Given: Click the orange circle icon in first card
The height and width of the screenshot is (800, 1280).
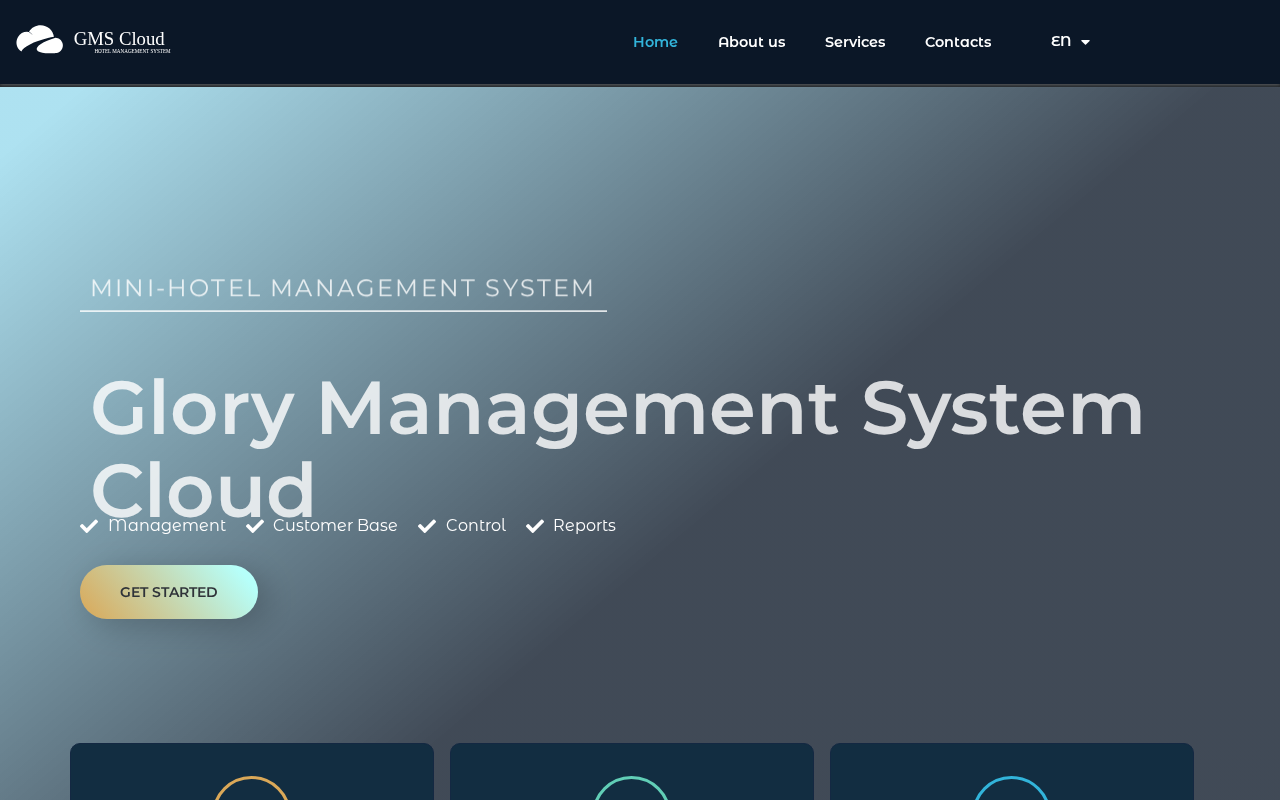Looking at the screenshot, I should tap(252, 788).
